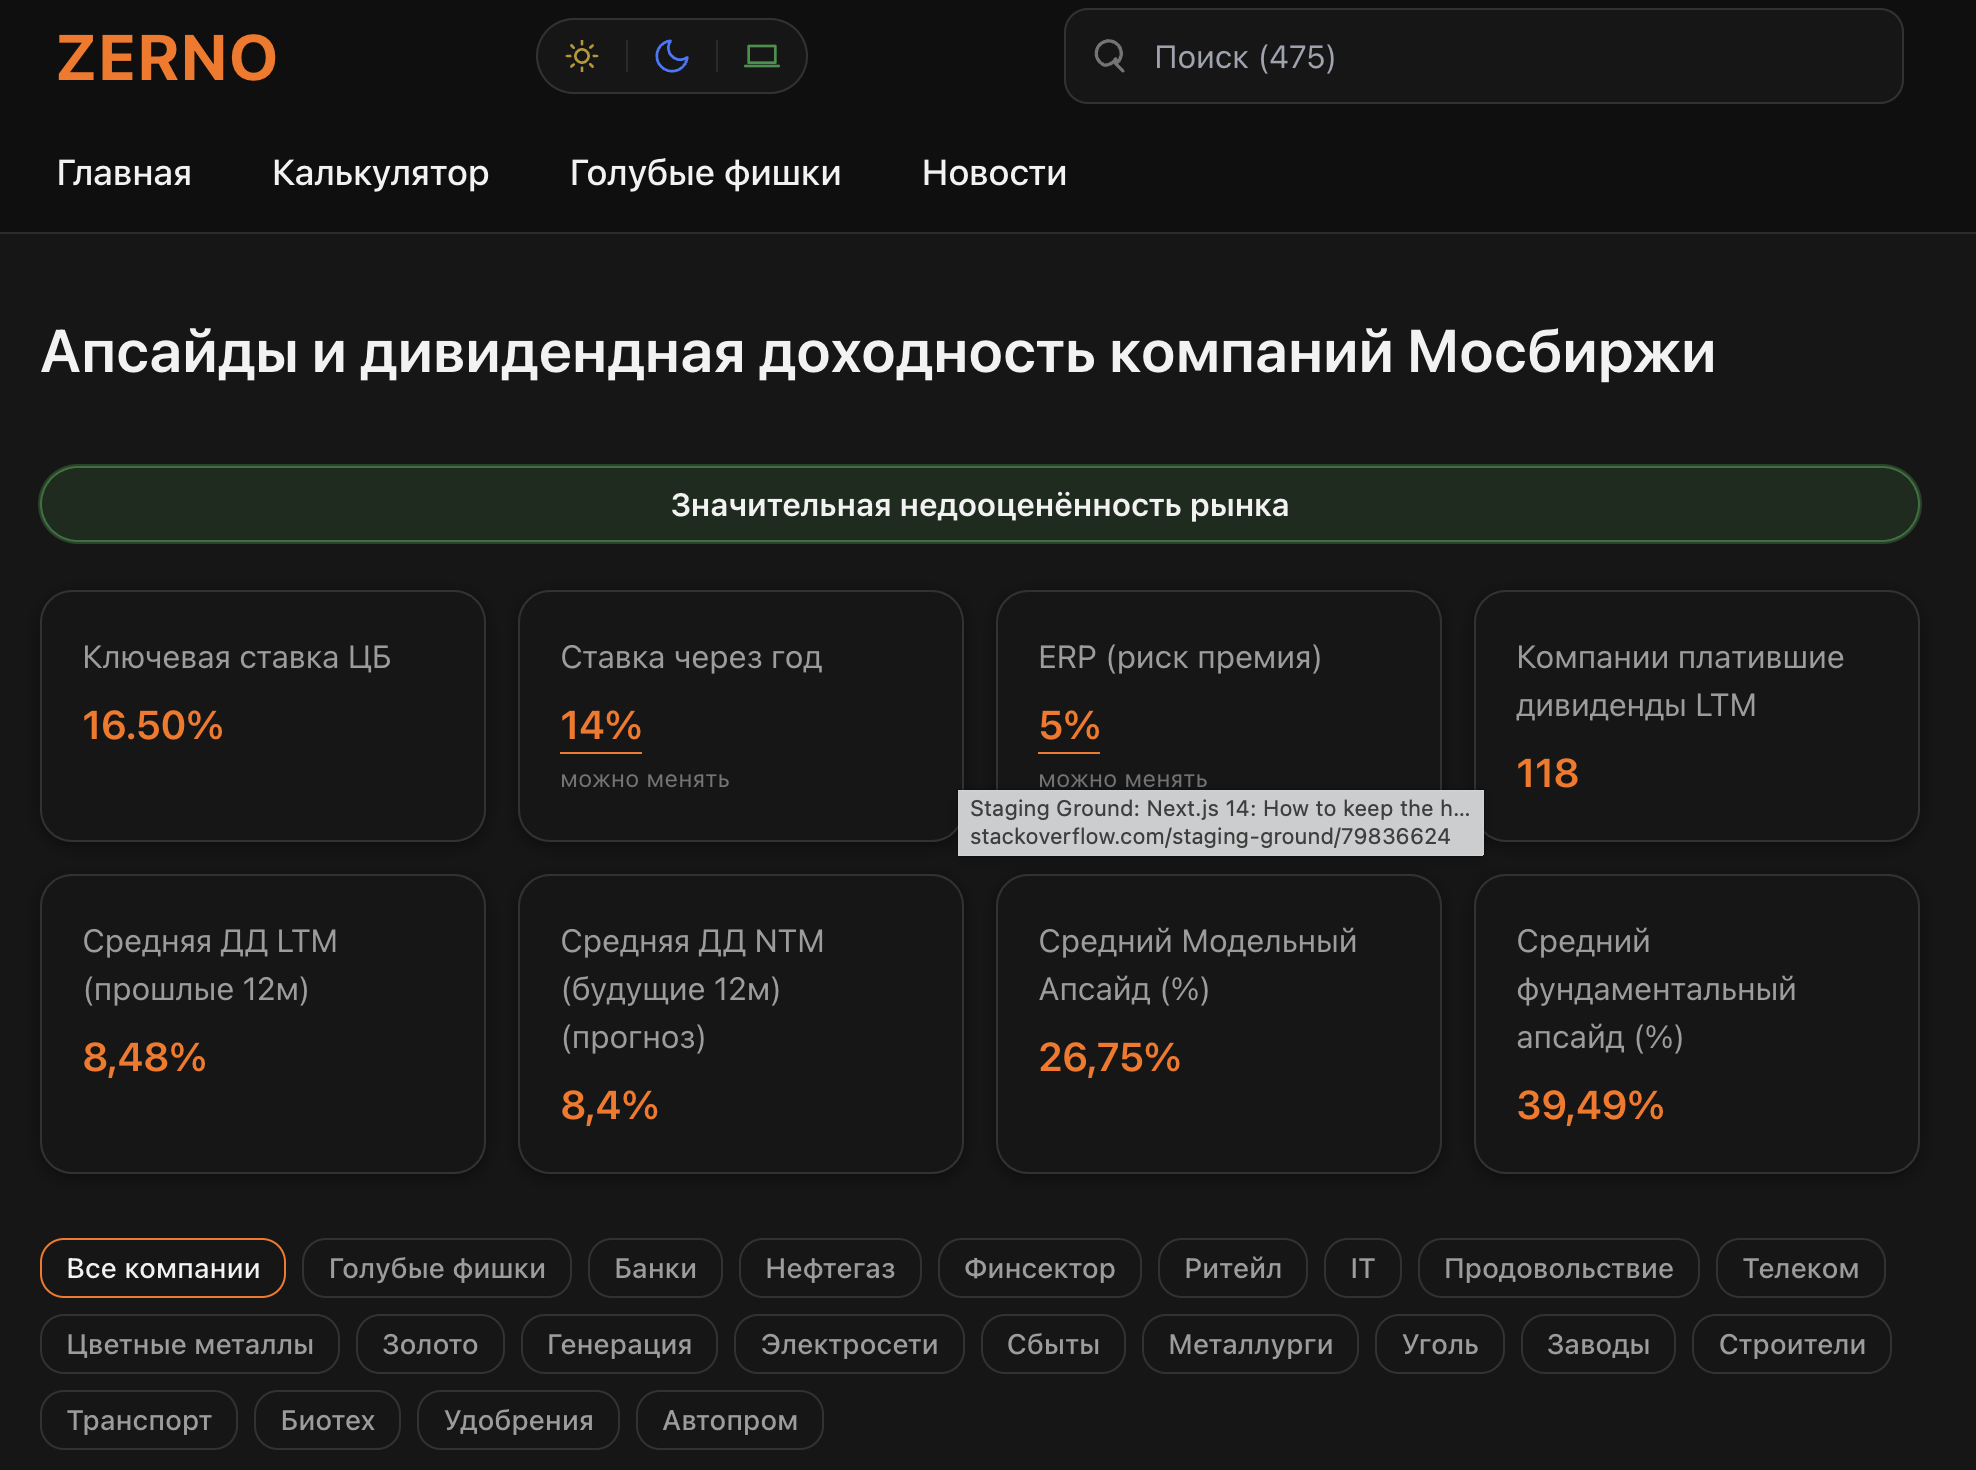Viewport: 1976px width, 1470px height.
Task: Enable the "Нефтегаз" filter chip
Action: (x=830, y=1267)
